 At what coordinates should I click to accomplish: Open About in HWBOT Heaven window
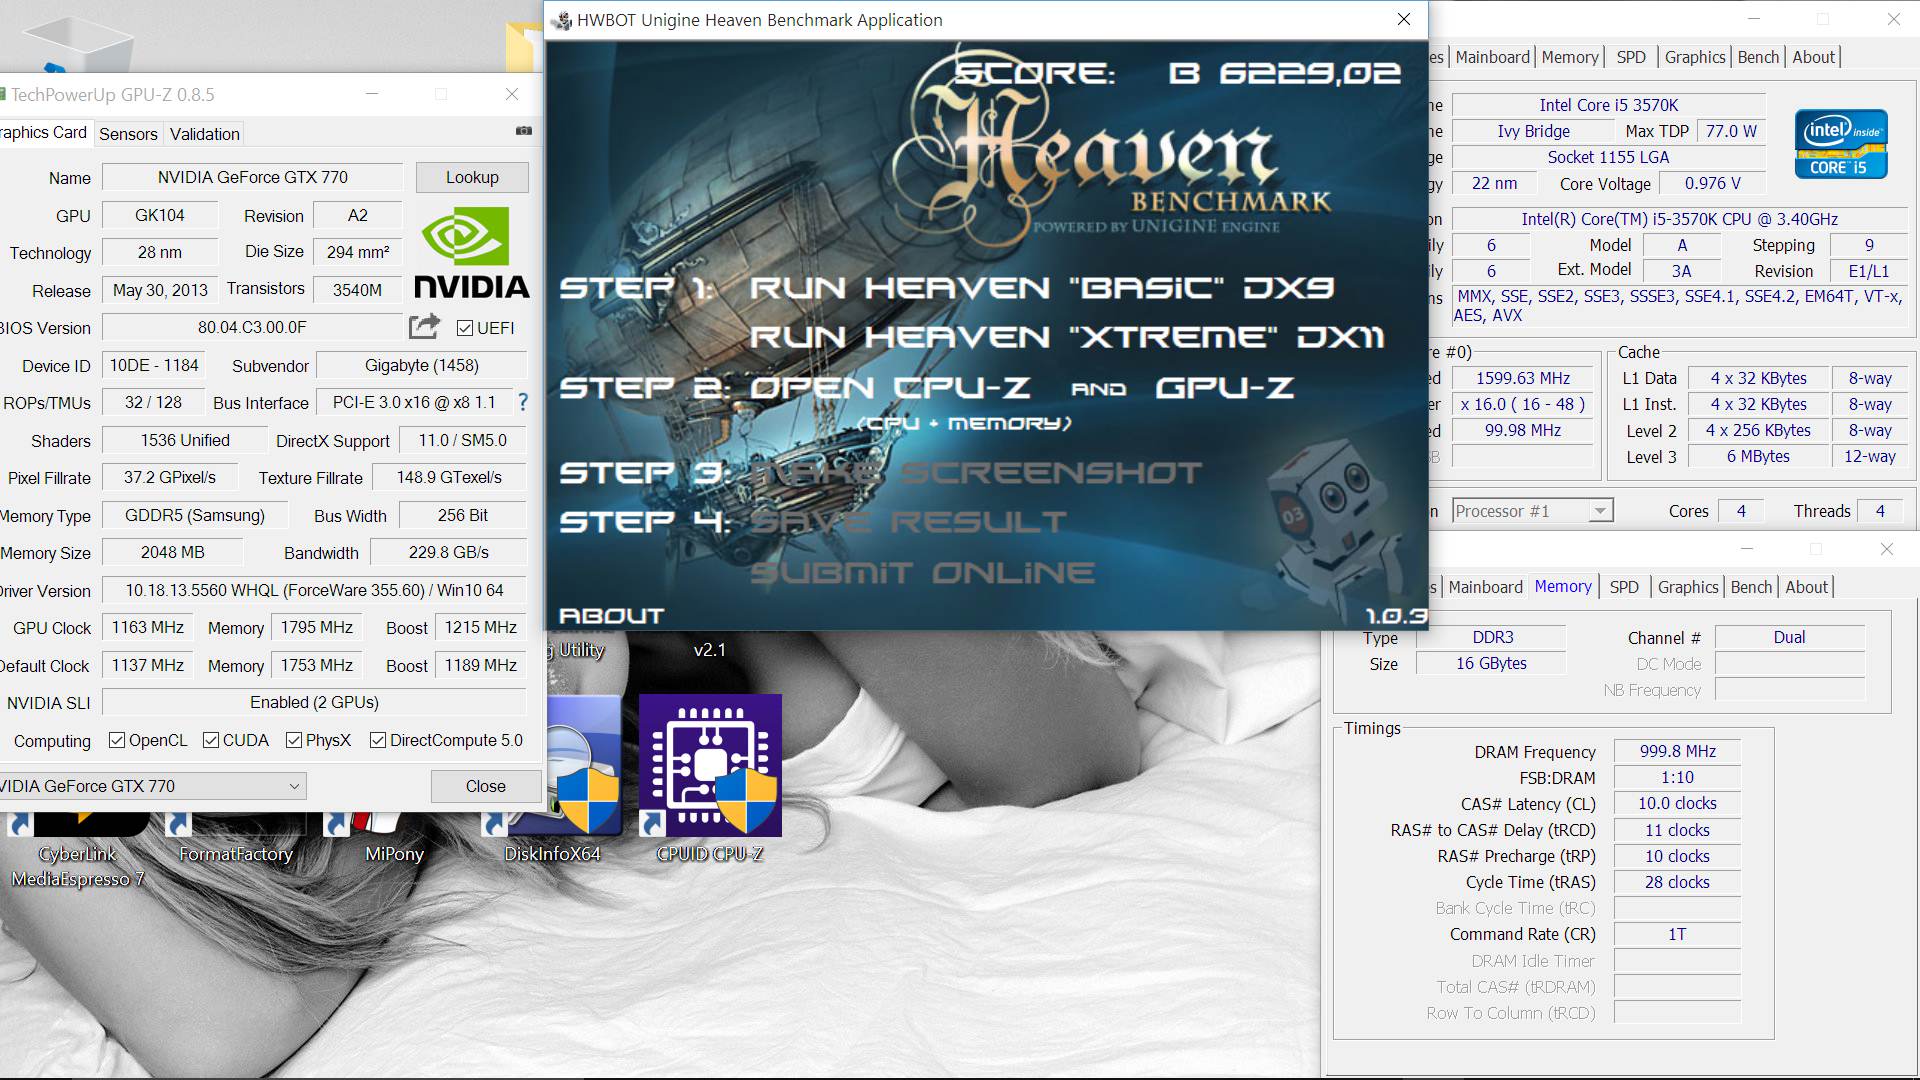611,616
